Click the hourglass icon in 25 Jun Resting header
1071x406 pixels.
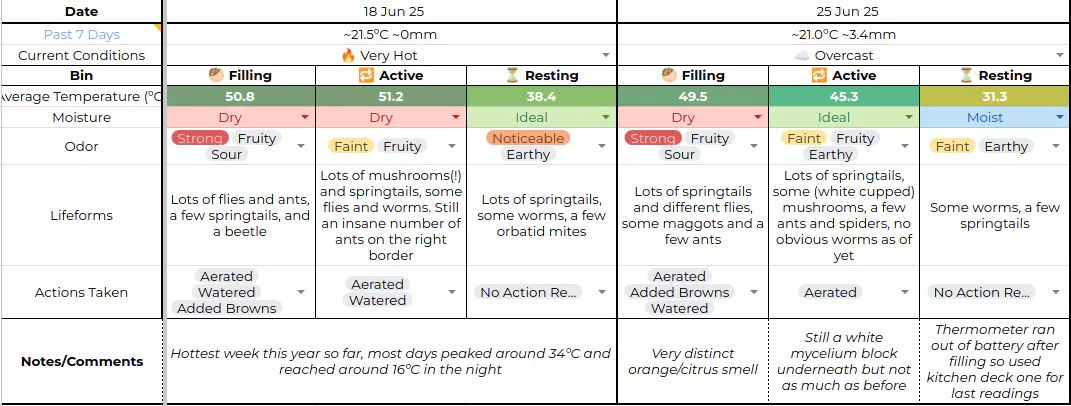tap(966, 75)
